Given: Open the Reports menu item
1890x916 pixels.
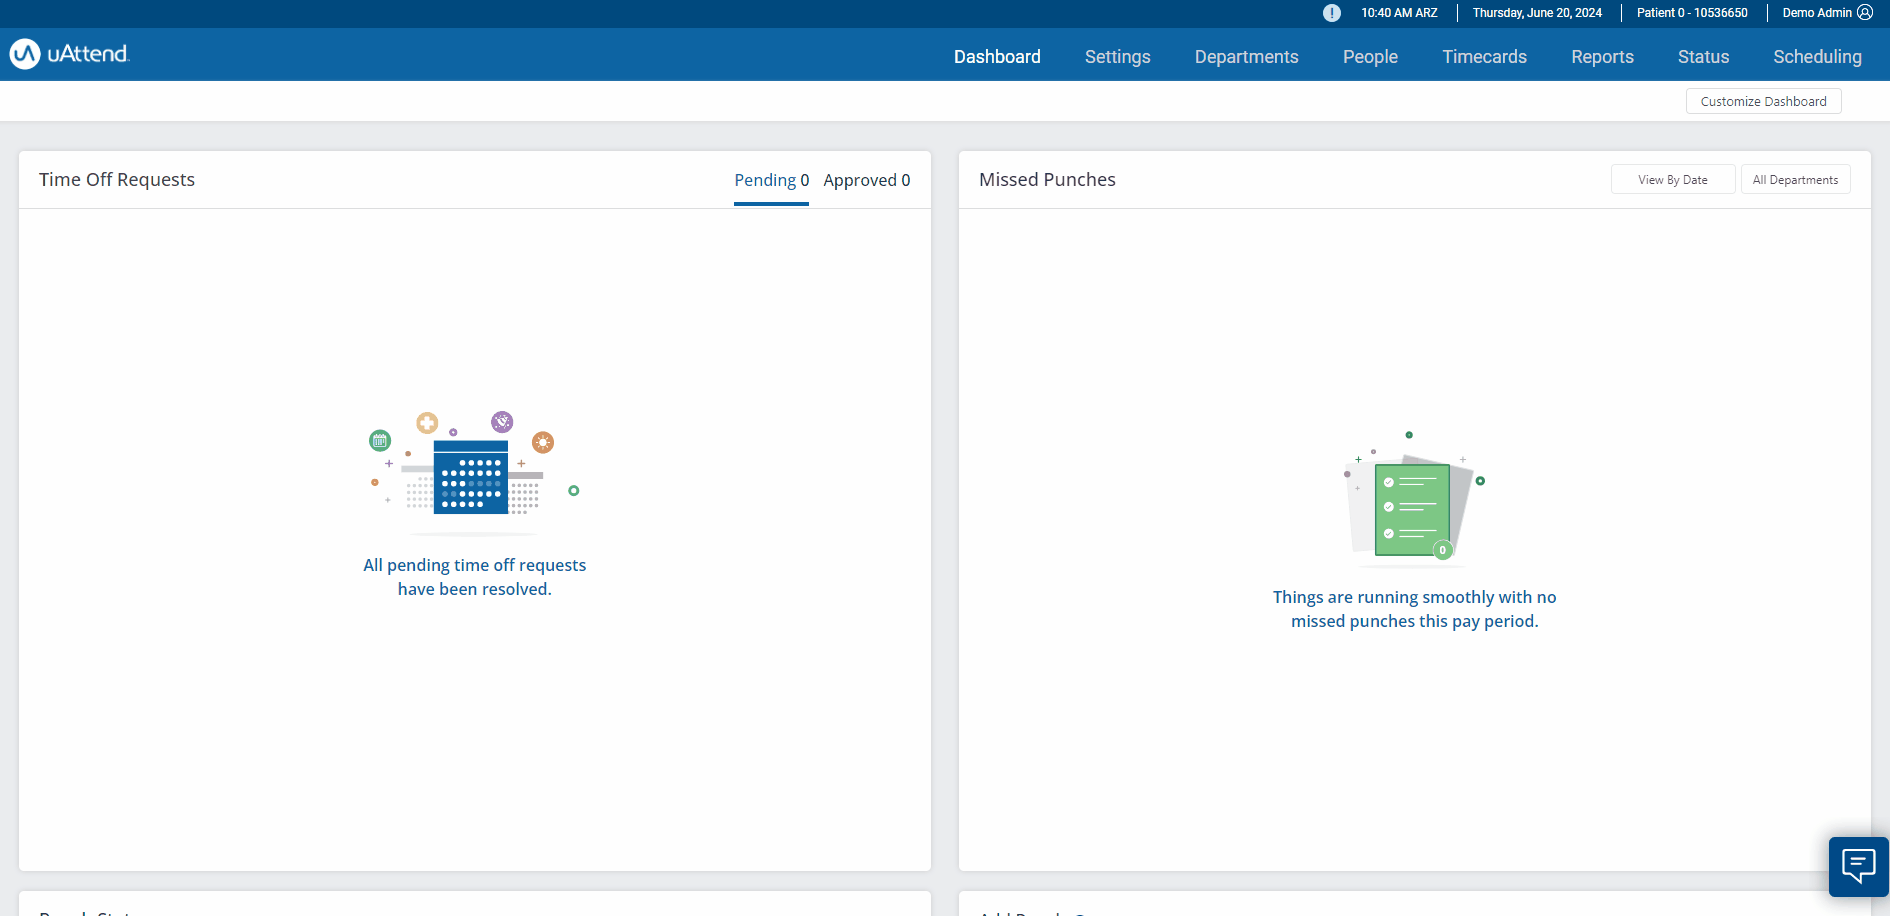Looking at the screenshot, I should click(x=1602, y=57).
